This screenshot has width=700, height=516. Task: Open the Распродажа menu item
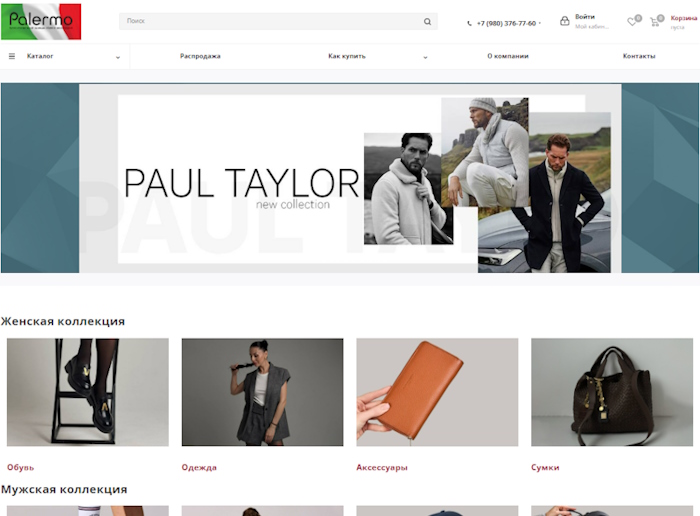[200, 57]
